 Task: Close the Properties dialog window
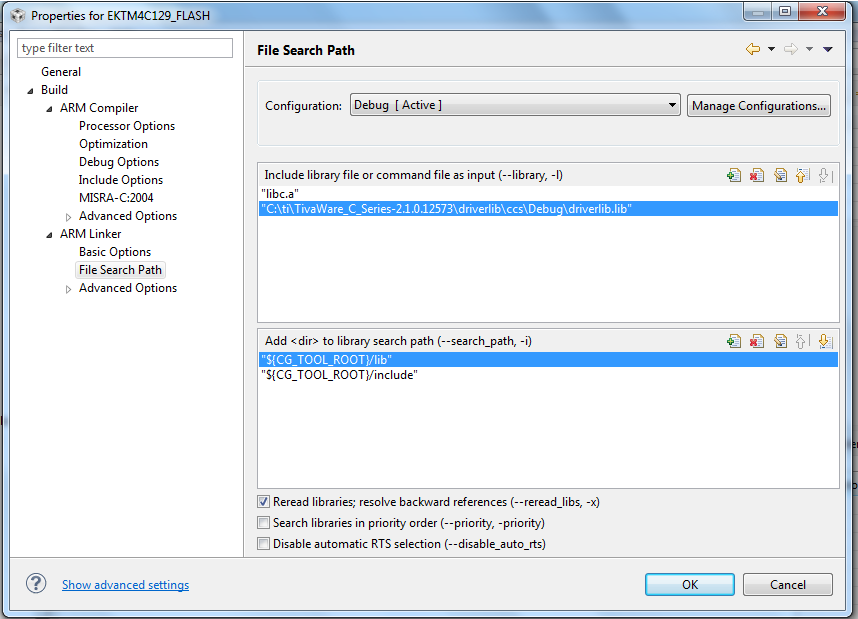tap(822, 11)
